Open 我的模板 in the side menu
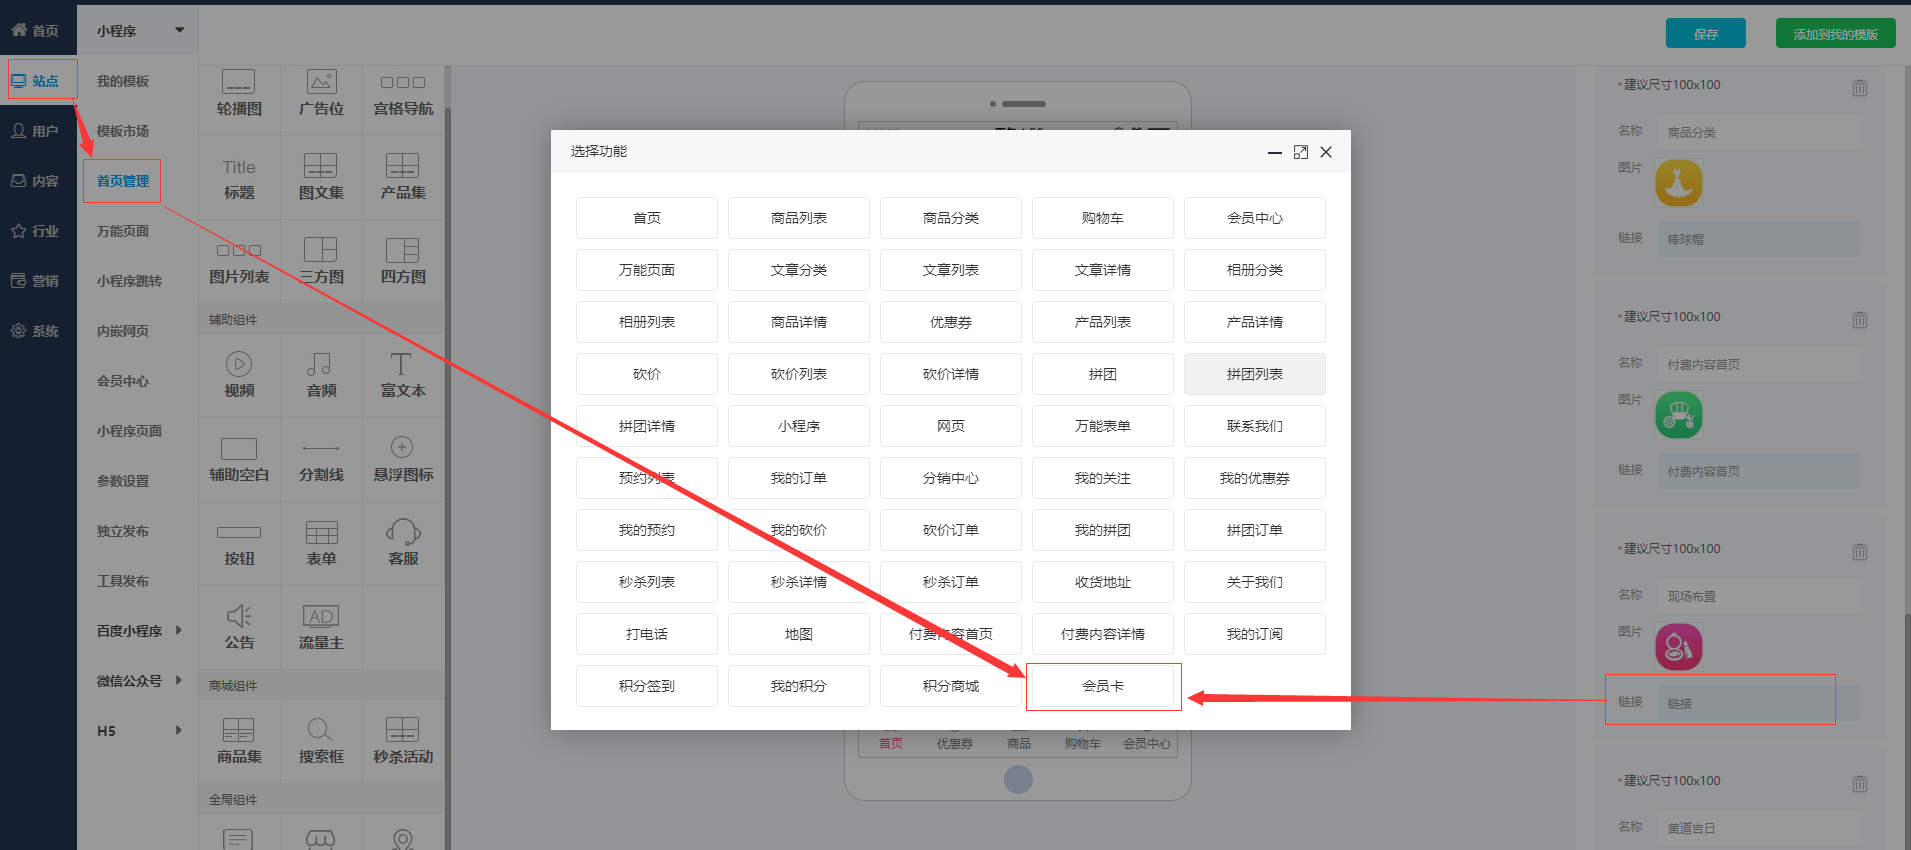Image resolution: width=1911 pixels, height=850 pixels. (123, 81)
